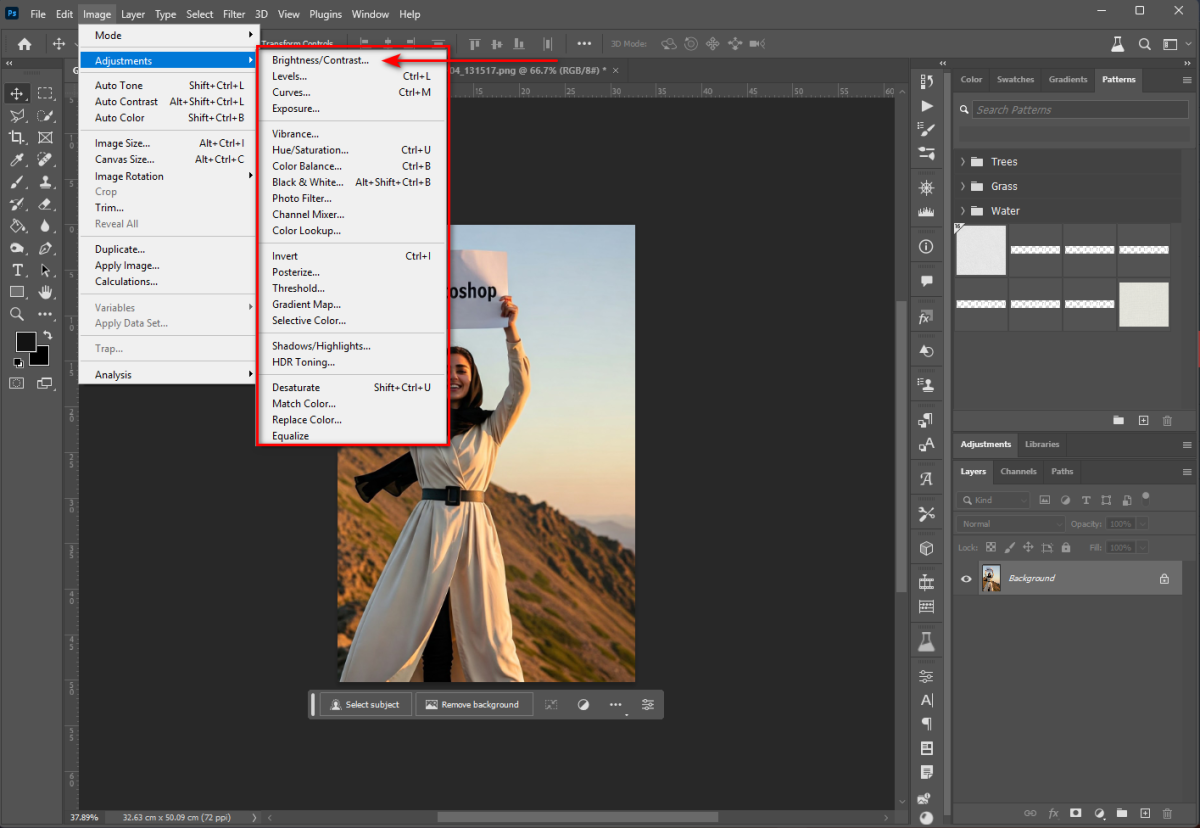Open the Filter menu
This screenshot has width=1200, height=828.
tap(234, 14)
